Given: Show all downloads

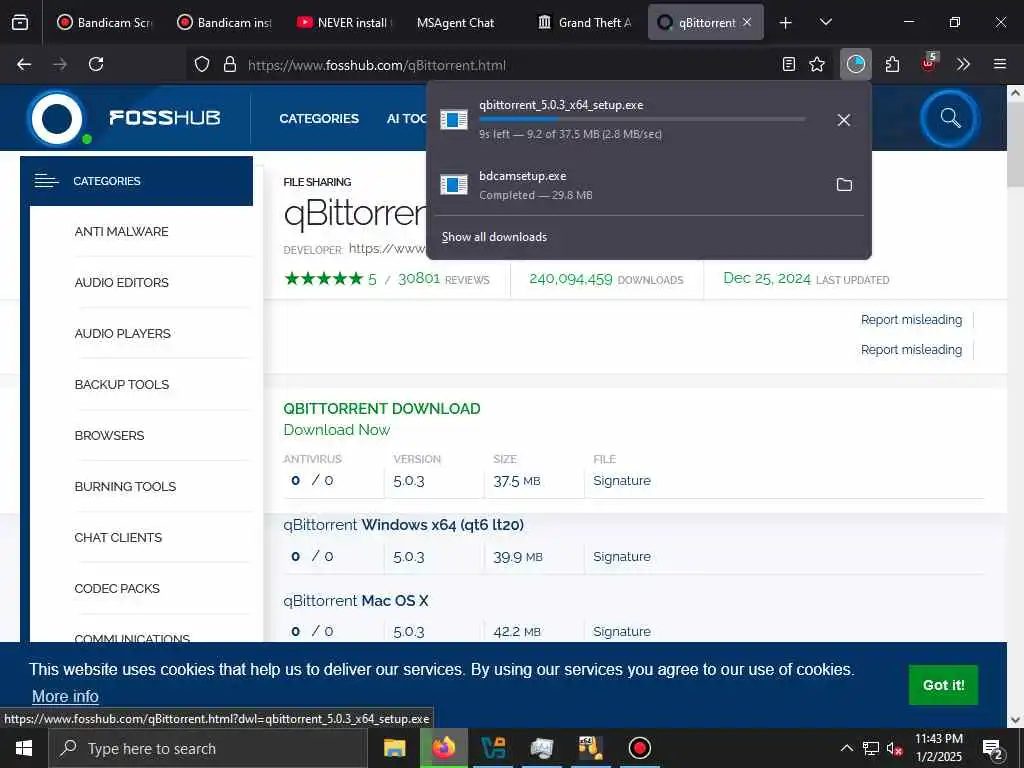Looking at the screenshot, I should [494, 237].
